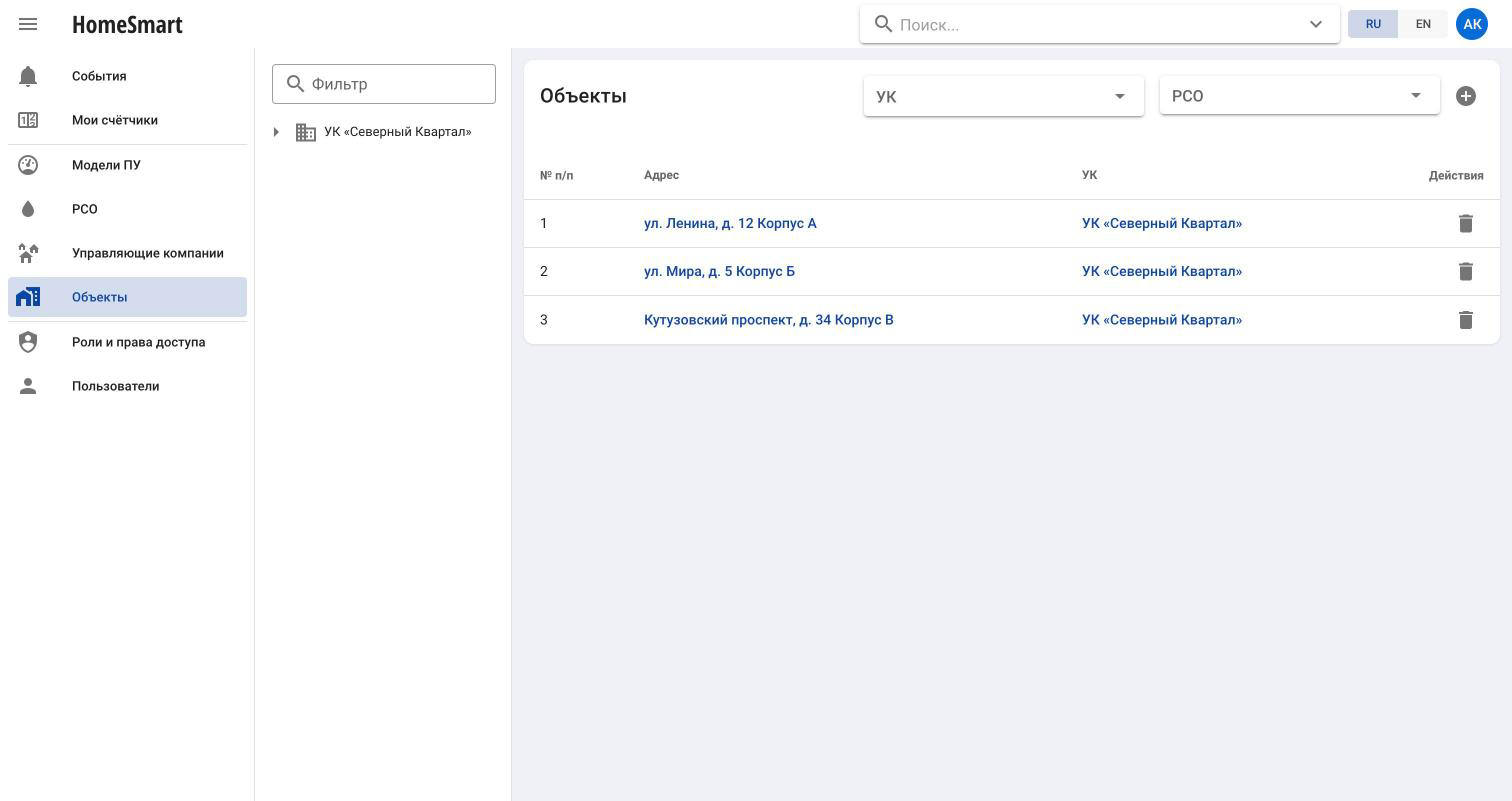Switch language to RU

coord(1373,24)
